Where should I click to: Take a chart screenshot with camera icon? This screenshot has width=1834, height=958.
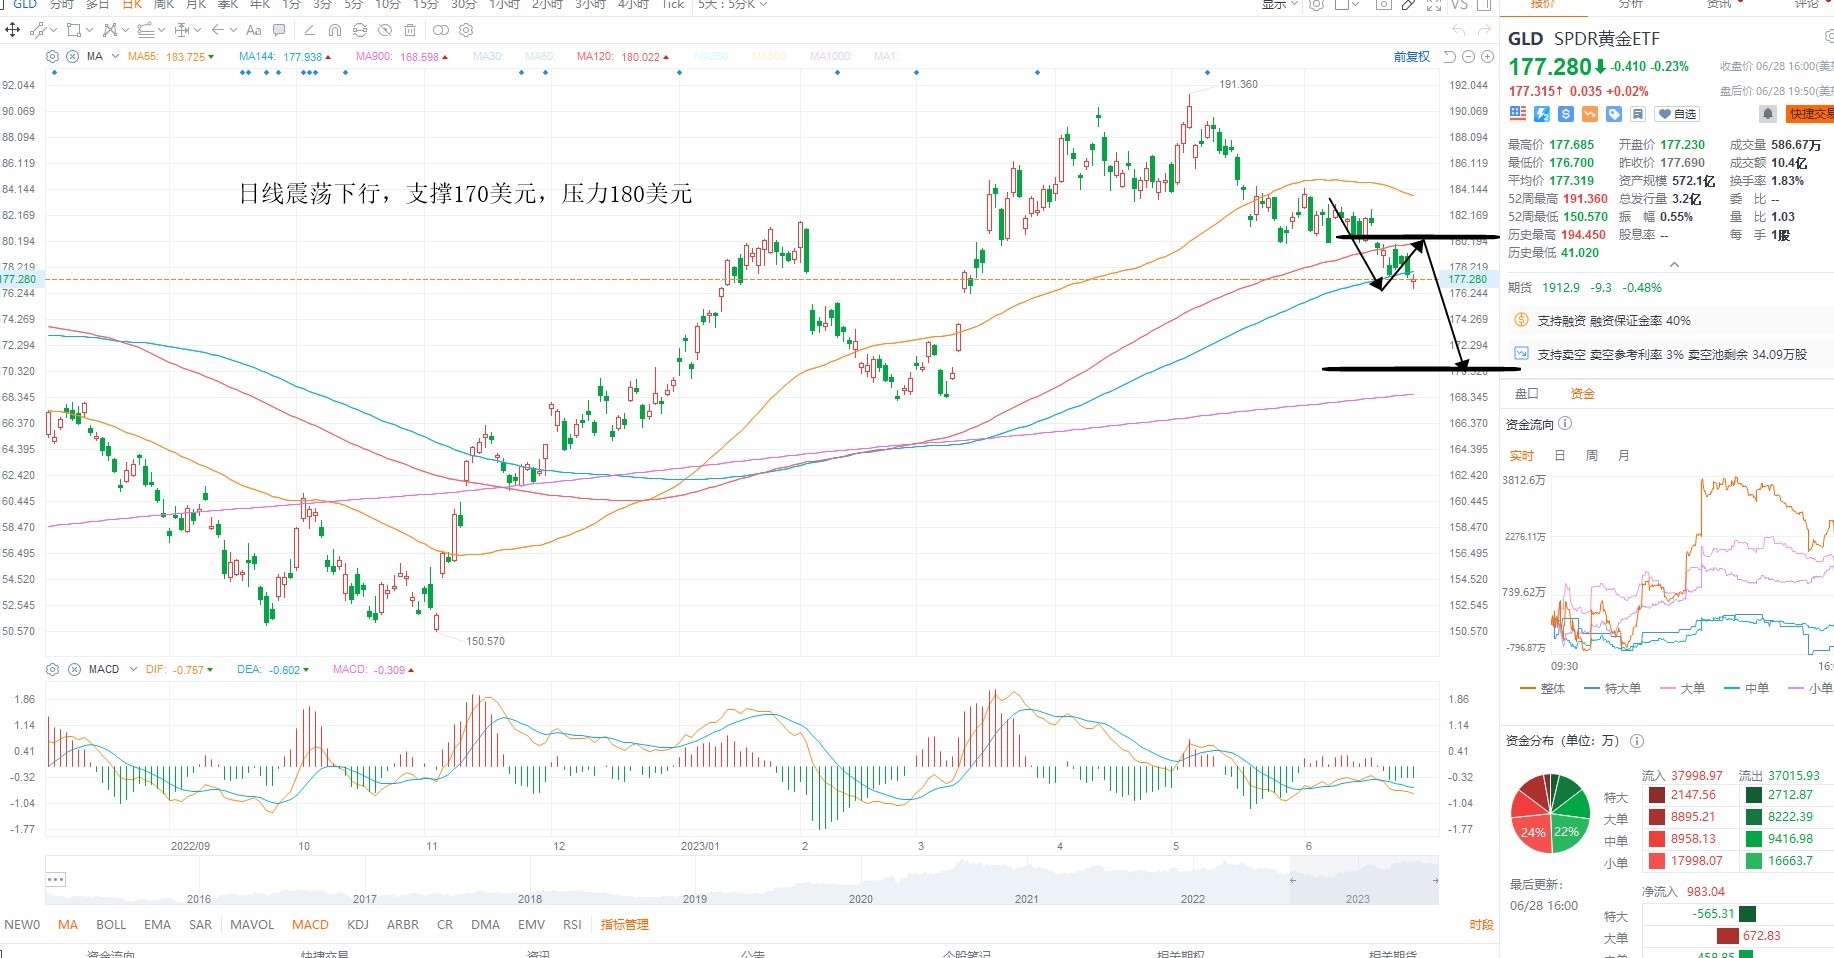pos(1384,5)
